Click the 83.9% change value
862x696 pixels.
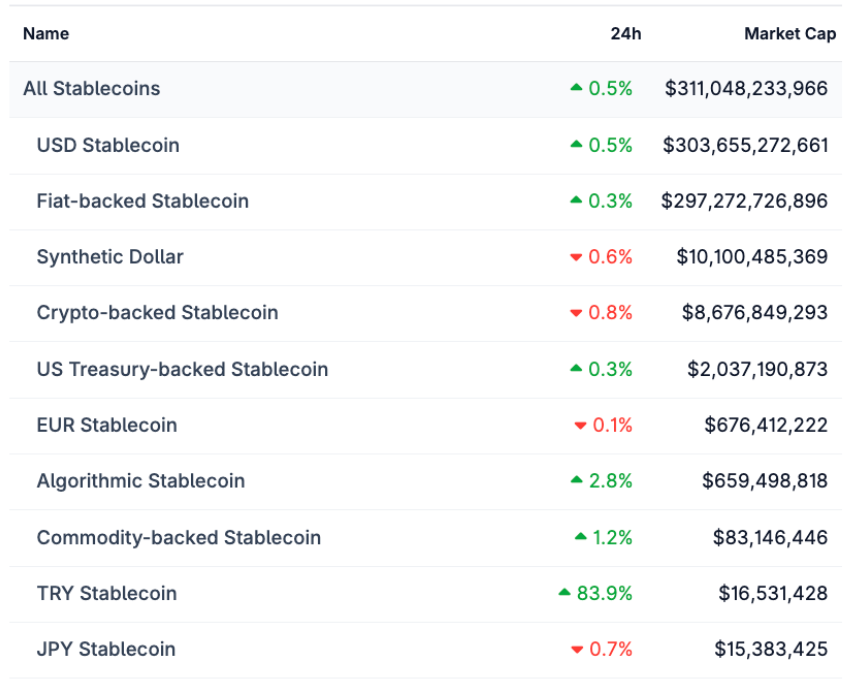605,593
